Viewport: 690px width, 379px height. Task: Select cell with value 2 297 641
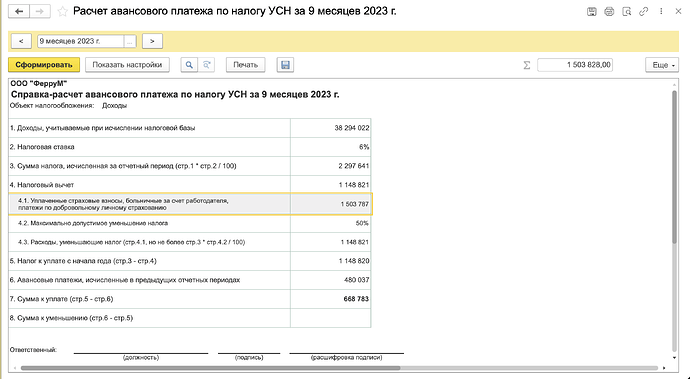(330, 166)
